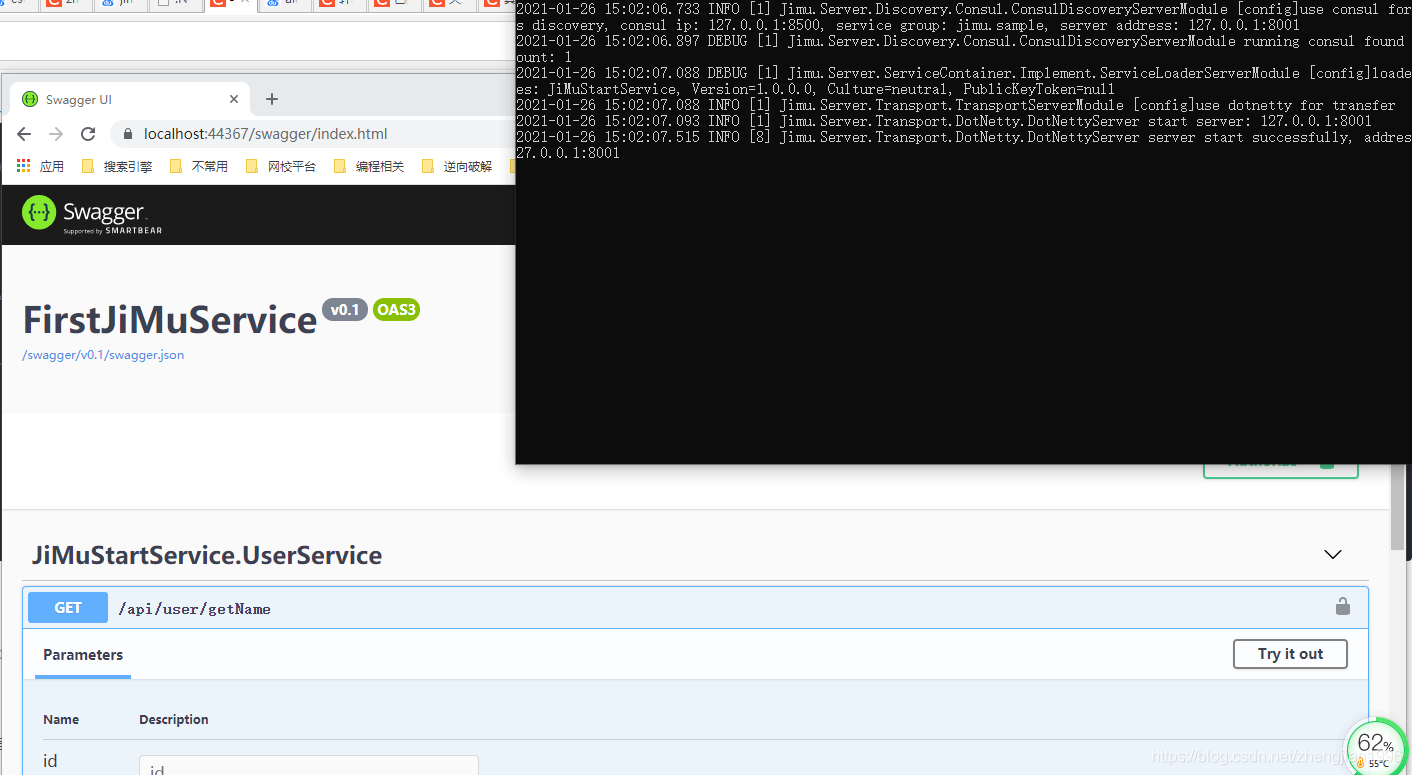Screen dimensions: 1412x775
Task: Click the console line with consul ip 127.0.0.1:8500
Action: click(908, 25)
